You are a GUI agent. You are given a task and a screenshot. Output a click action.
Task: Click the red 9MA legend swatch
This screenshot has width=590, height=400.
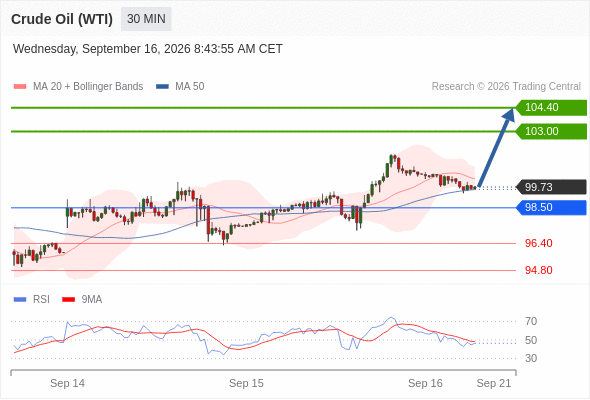coord(68,300)
